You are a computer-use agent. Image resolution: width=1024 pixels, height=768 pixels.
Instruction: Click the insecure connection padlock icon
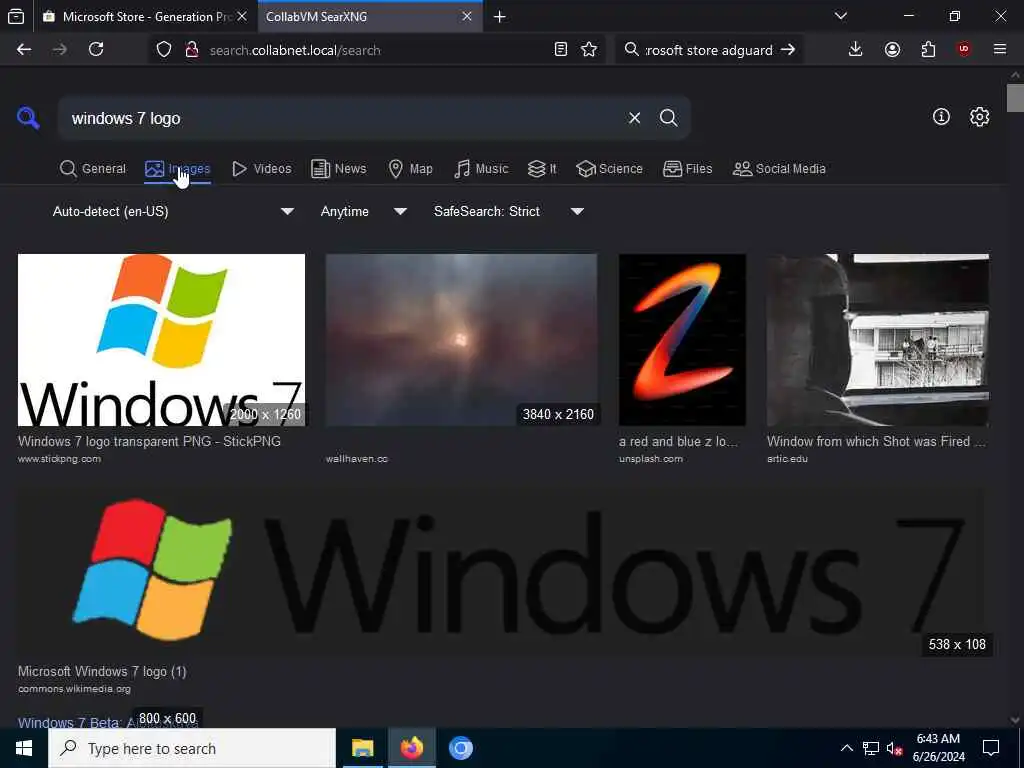tap(192, 50)
